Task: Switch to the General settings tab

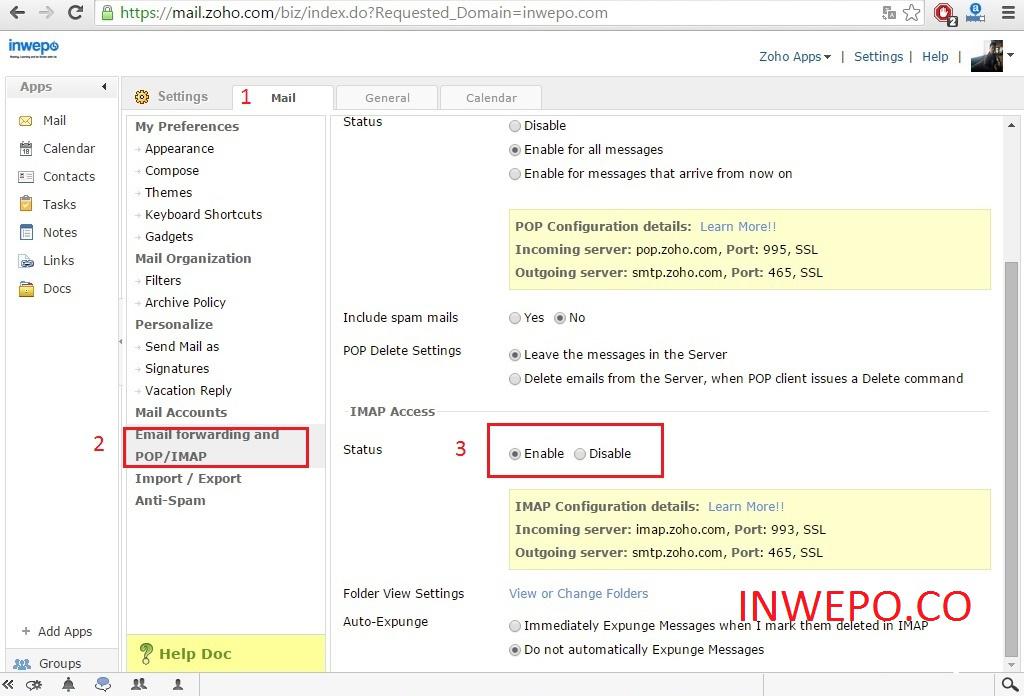Action: (387, 98)
